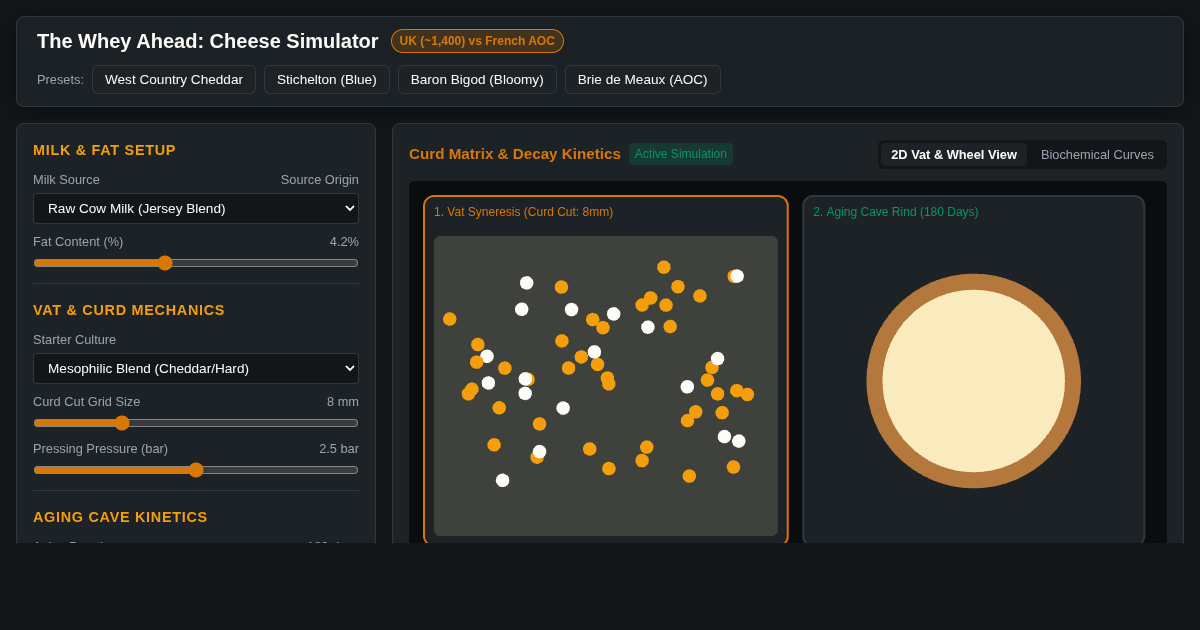The width and height of the screenshot is (1200, 630).
Task: Open the Milk Source dropdown
Action: pyautogui.click(x=196, y=208)
